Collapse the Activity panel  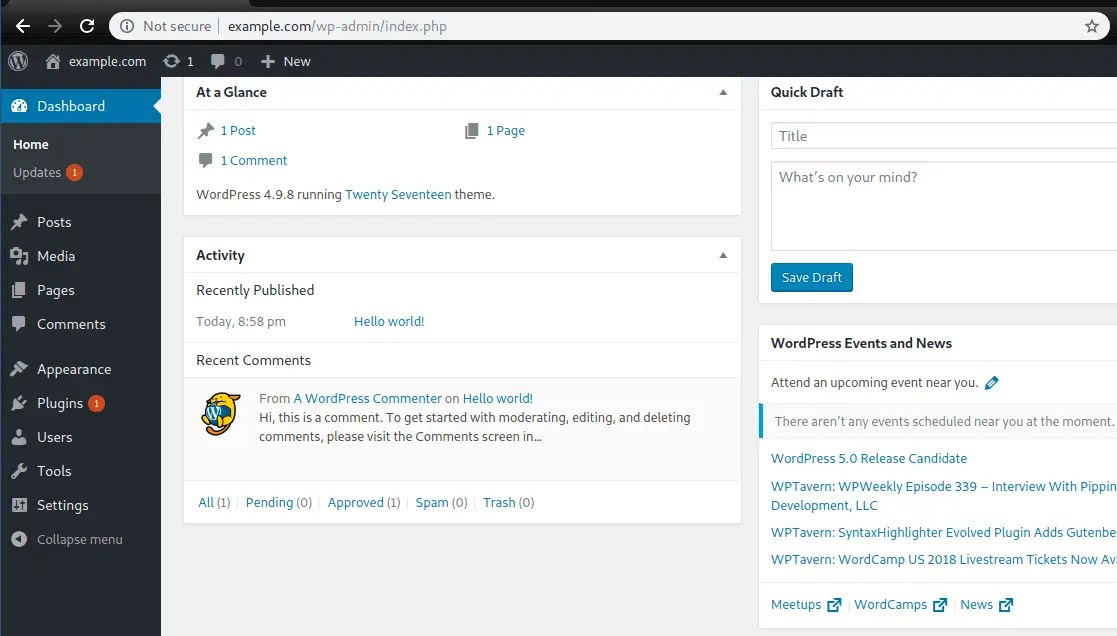pyautogui.click(x=723, y=255)
